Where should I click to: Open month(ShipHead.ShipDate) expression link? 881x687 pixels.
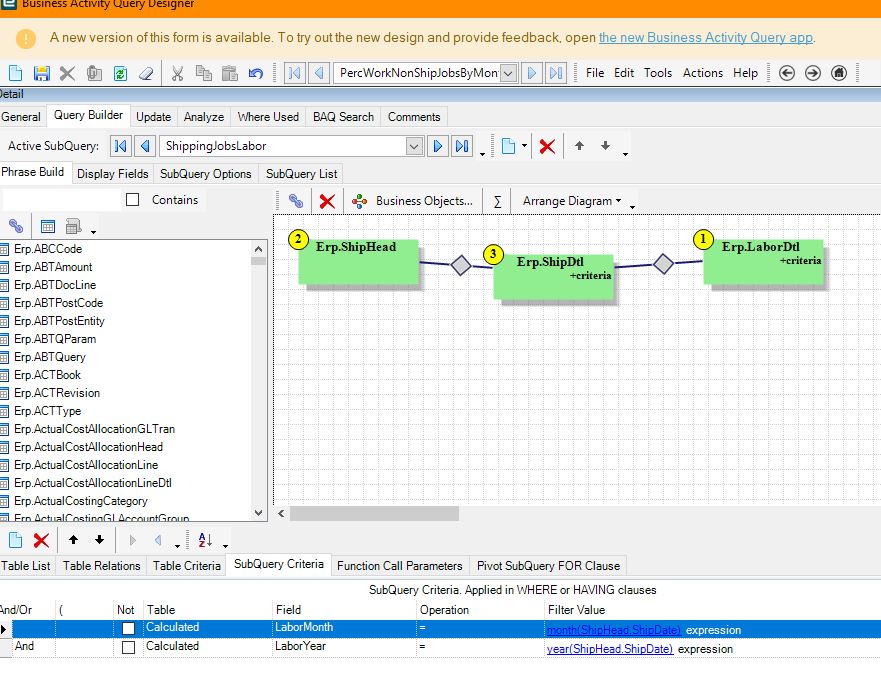[614, 630]
